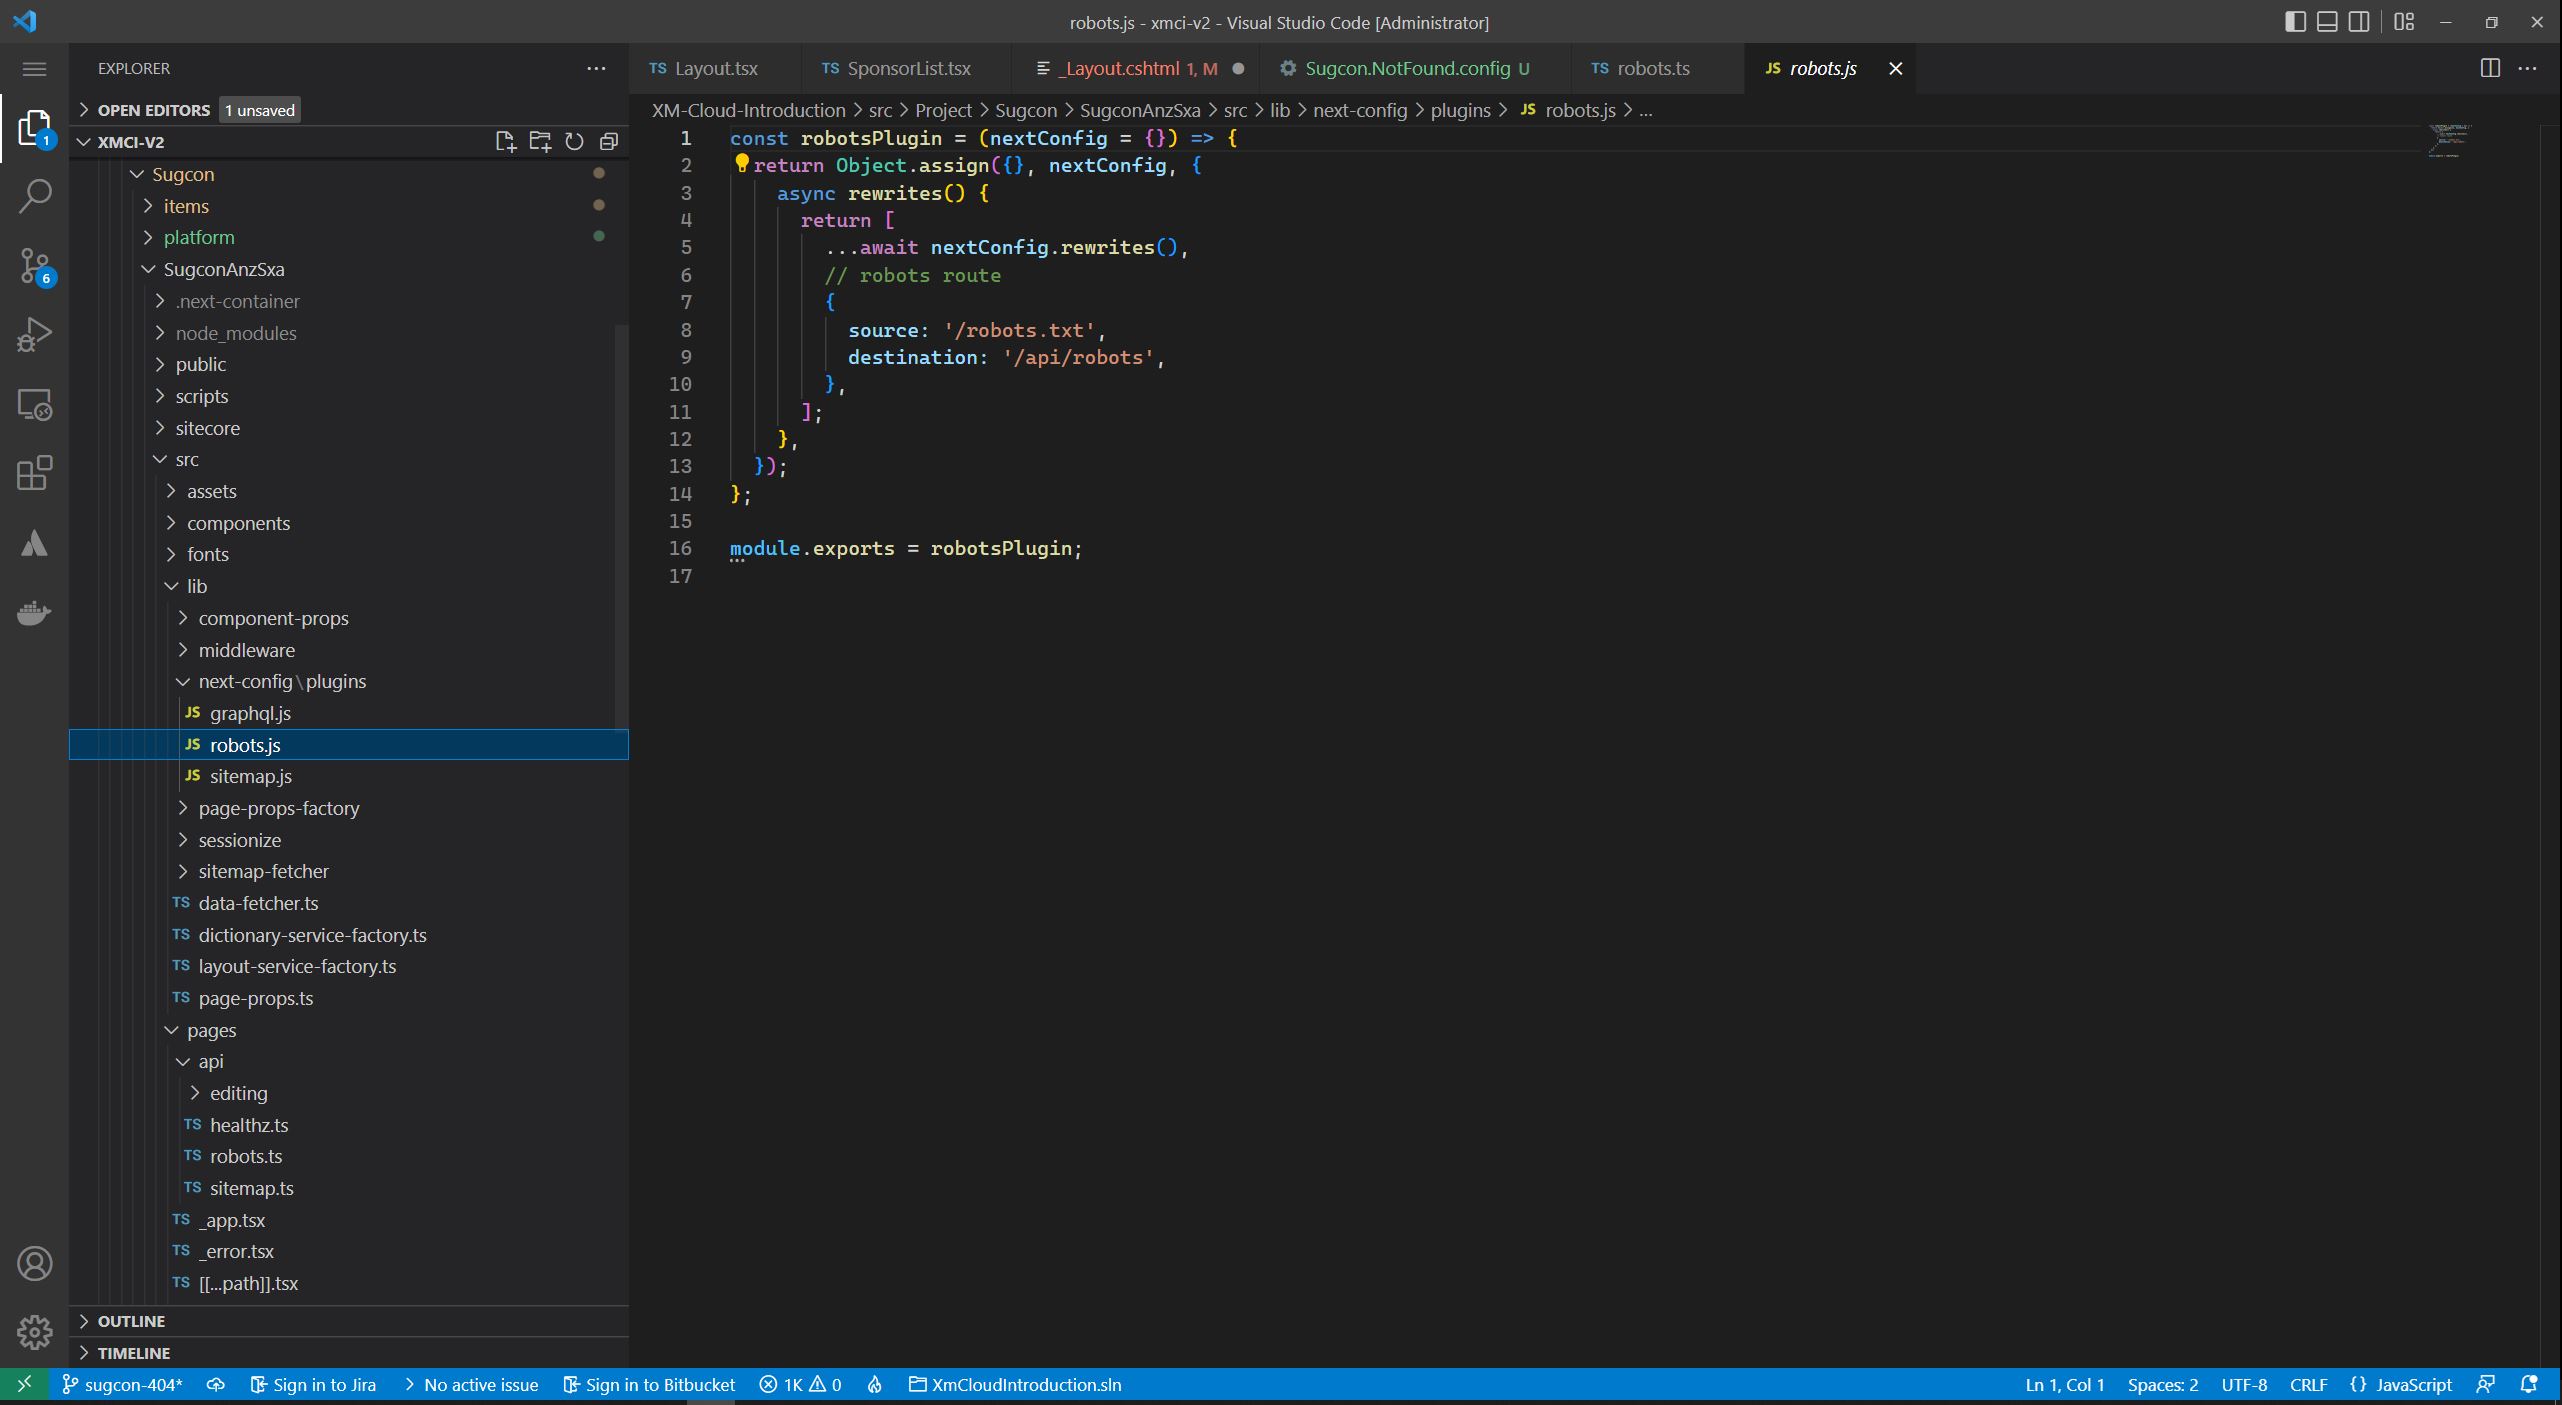
Task: Switch to the _Layout.cshtml tab
Action: coord(1136,68)
